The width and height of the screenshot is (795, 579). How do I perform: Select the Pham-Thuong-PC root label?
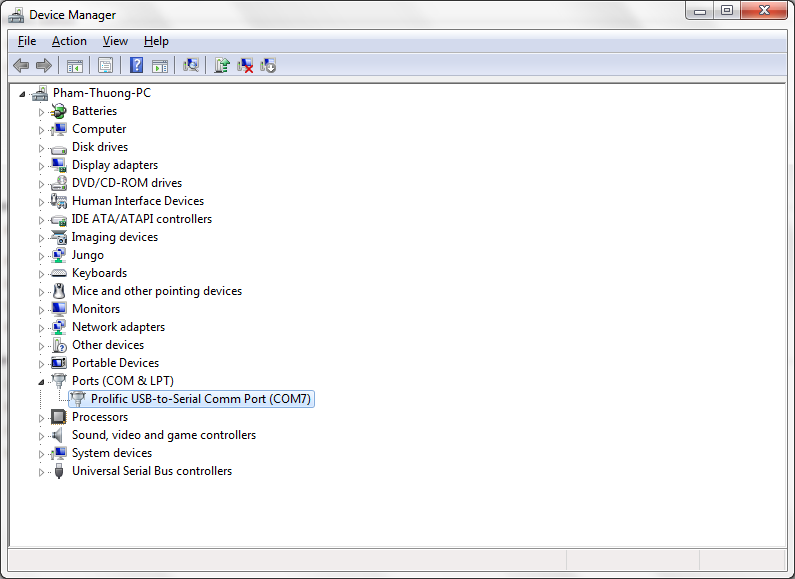[101, 93]
